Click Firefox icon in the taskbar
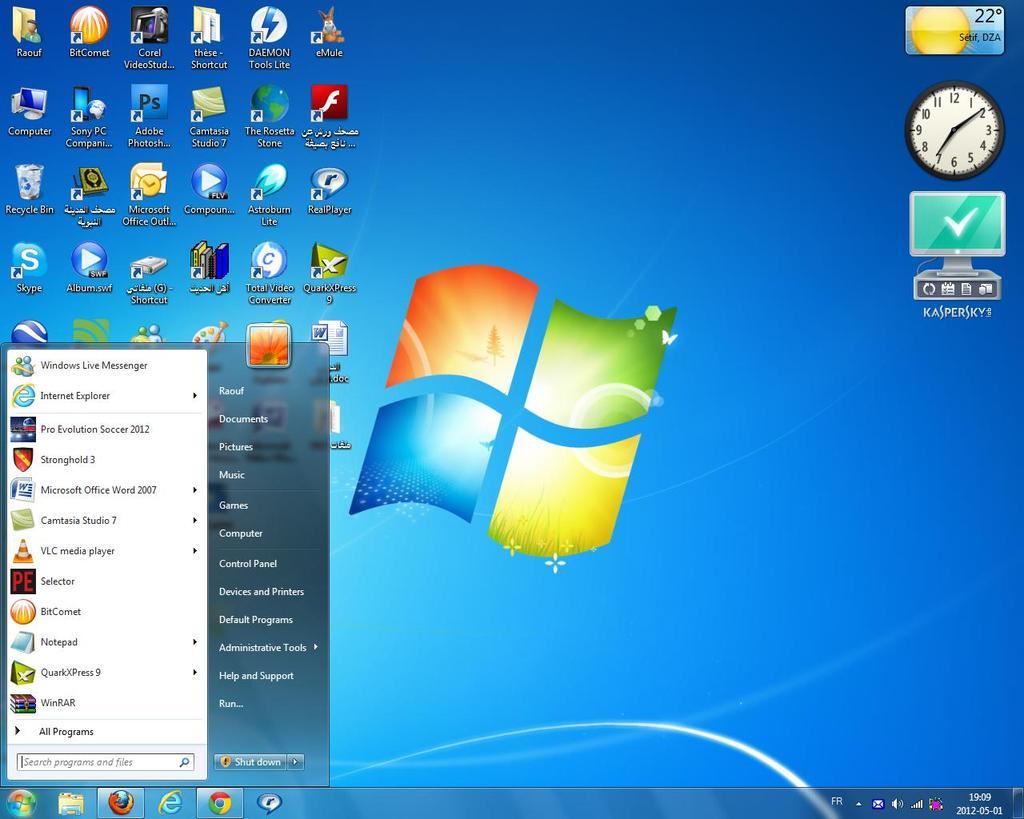Viewport: 1024px width, 819px height. point(121,803)
